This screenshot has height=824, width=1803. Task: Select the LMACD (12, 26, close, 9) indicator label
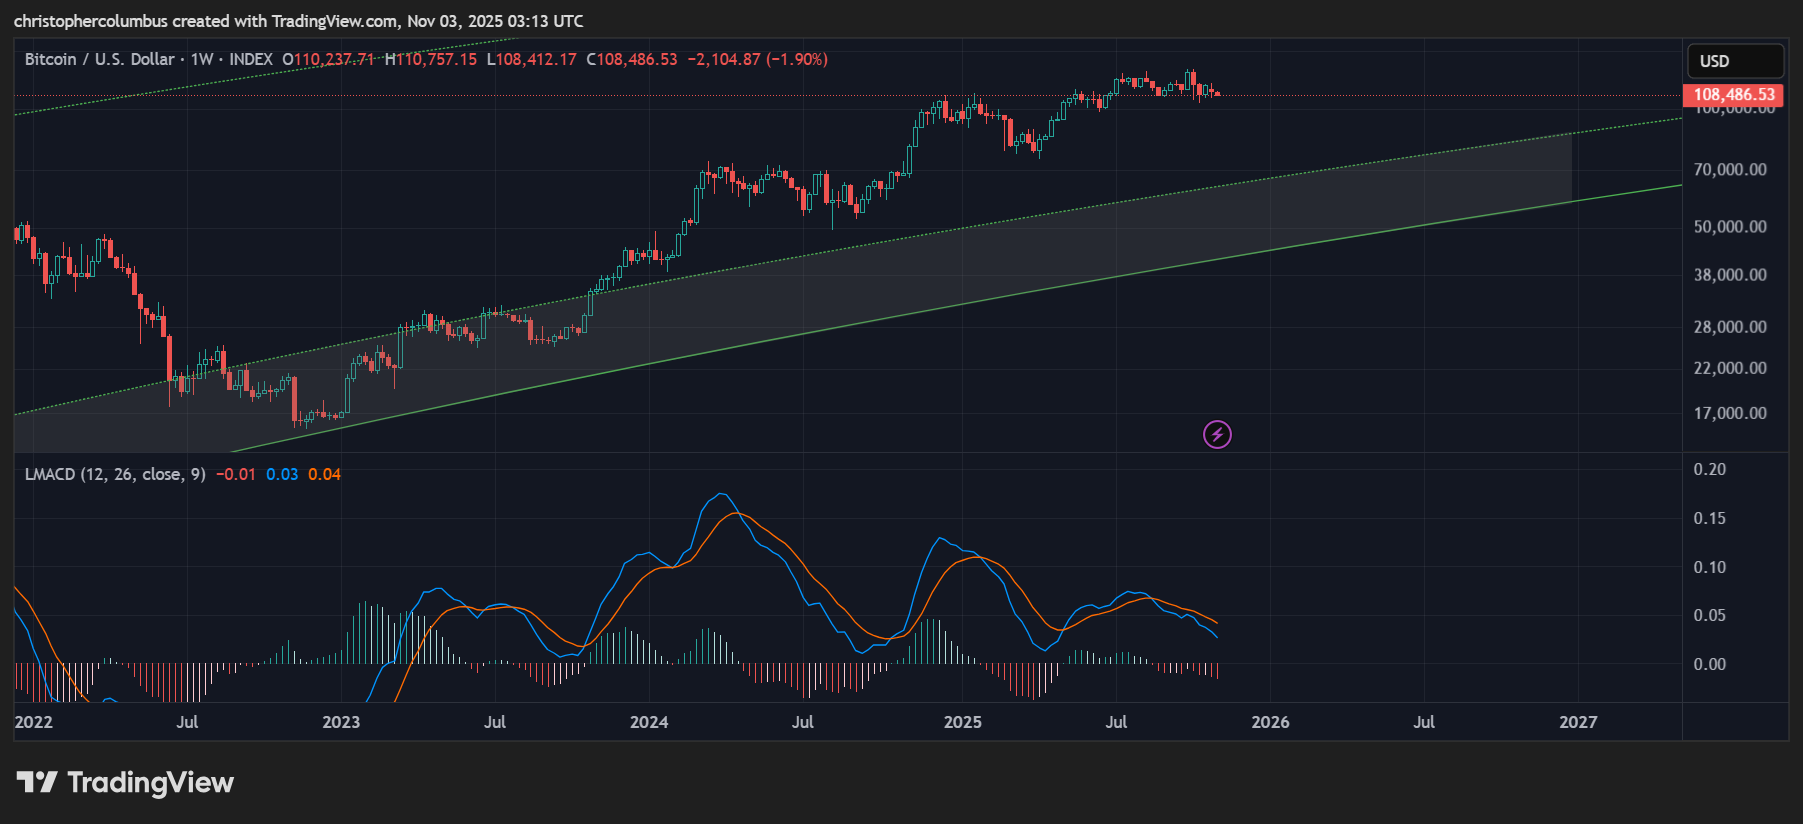pos(115,474)
